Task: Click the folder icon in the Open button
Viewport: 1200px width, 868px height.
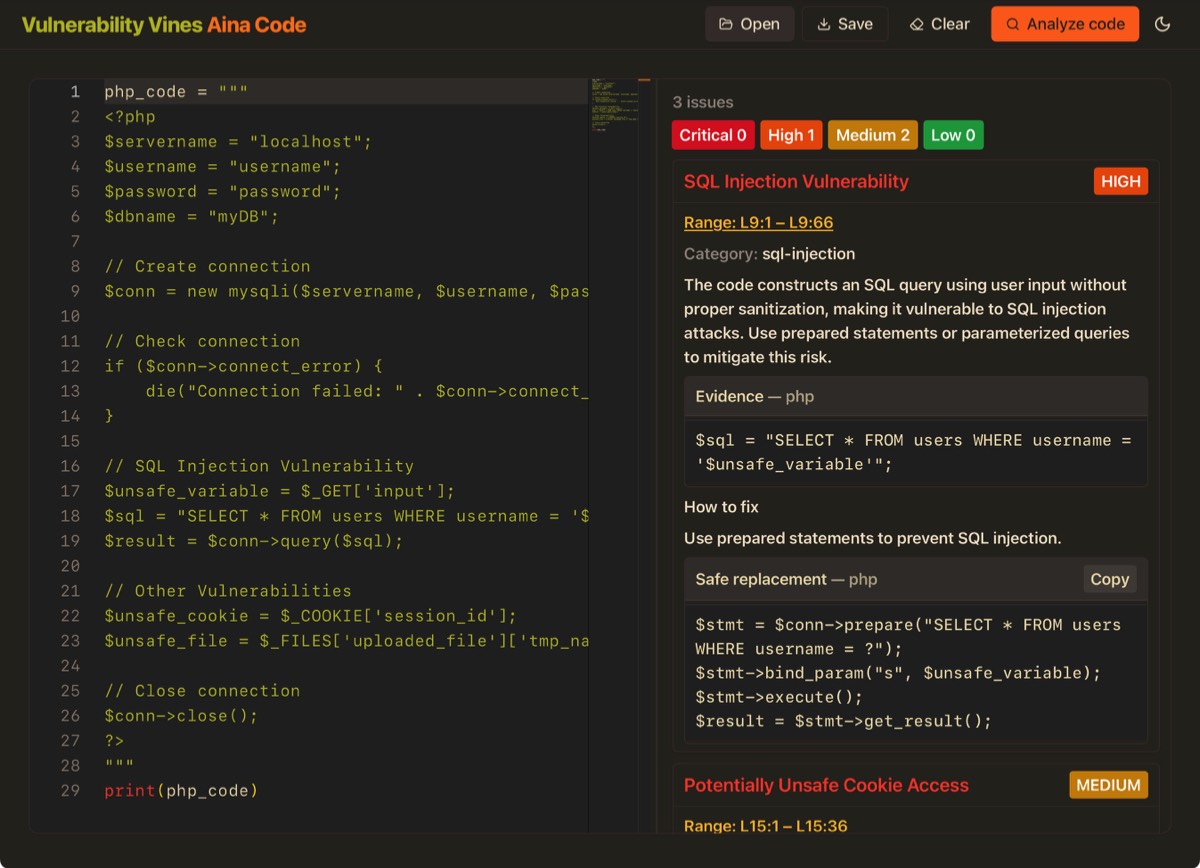Action: (x=725, y=24)
